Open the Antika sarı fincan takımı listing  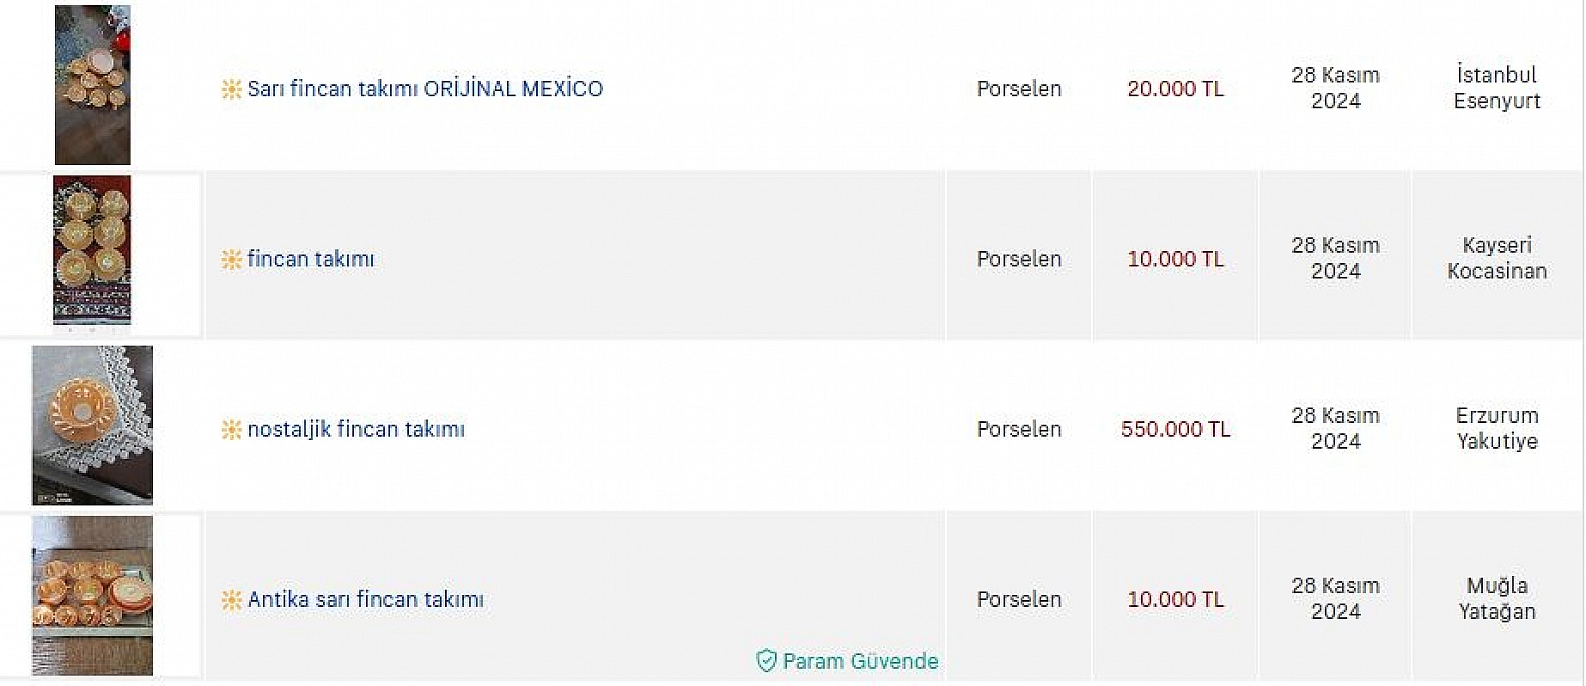tap(366, 599)
